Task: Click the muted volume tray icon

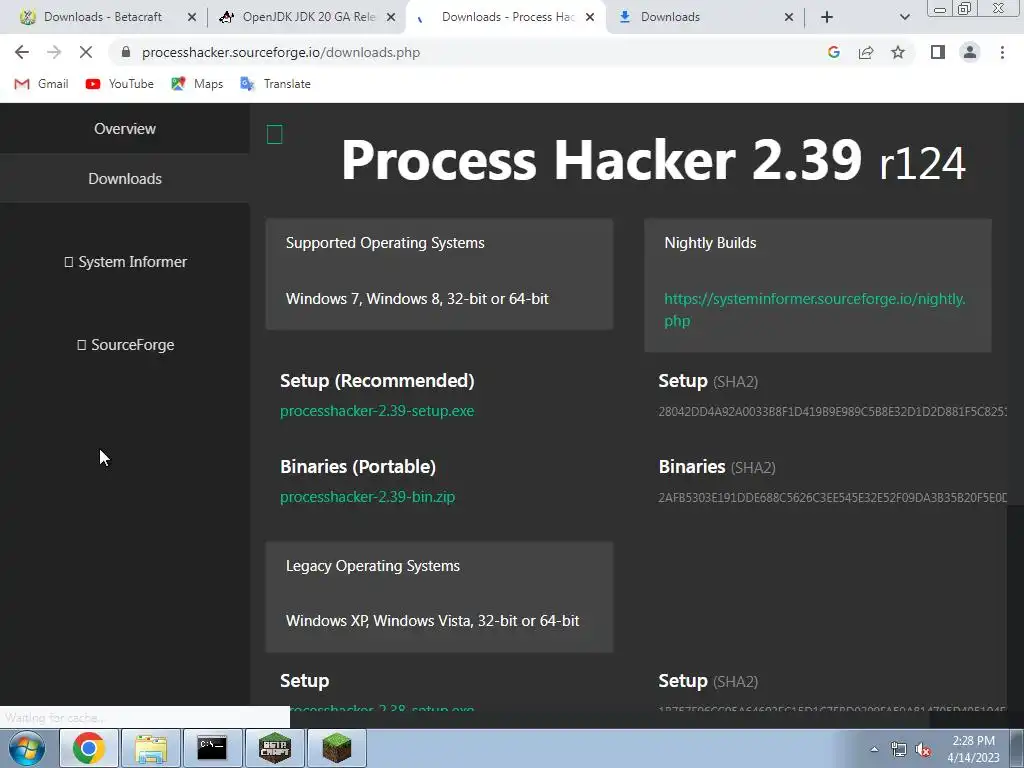Action: 923,749
